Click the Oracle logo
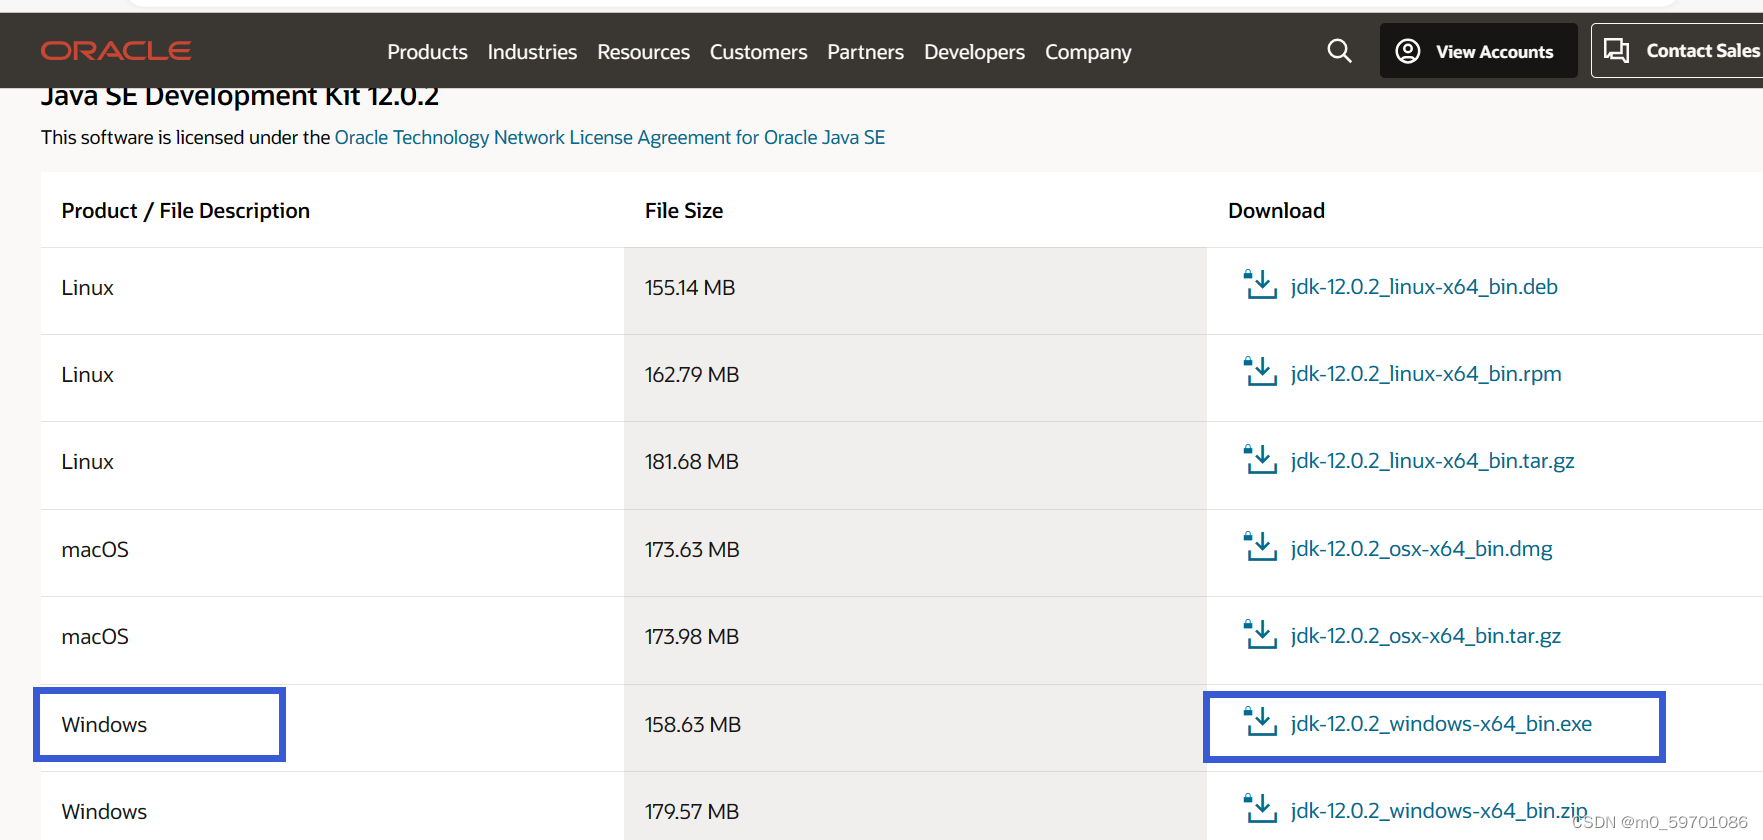The width and height of the screenshot is (1763, 840). pyautogui.click(x=116, y=51)
